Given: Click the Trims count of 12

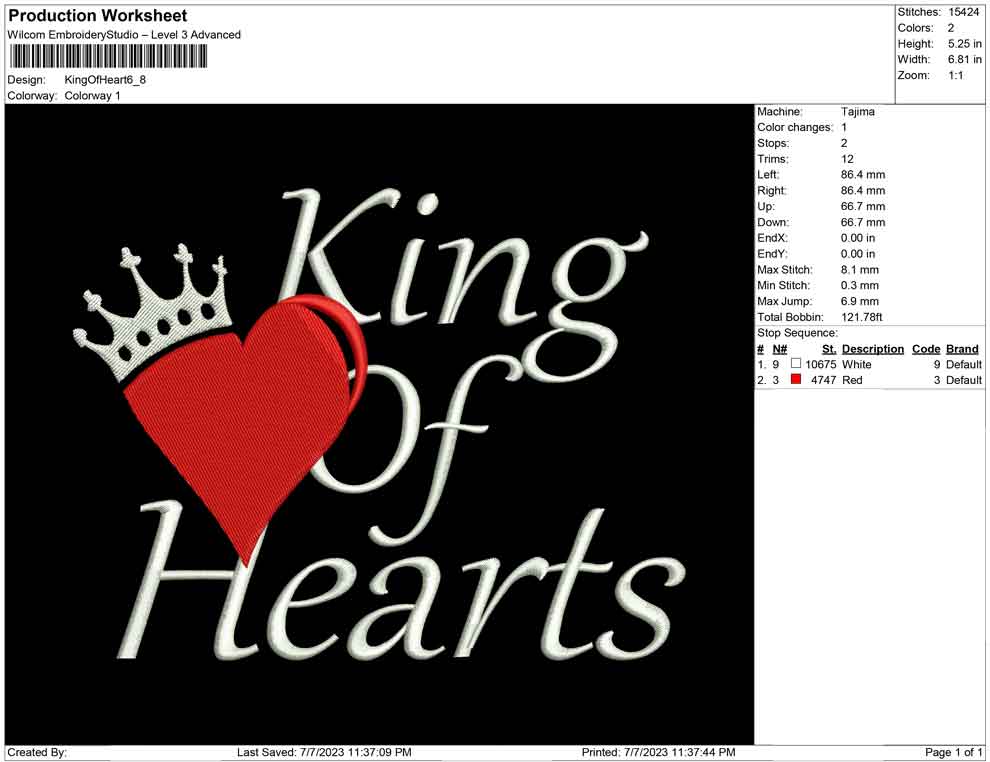Looking at the screenshot, I should (846, 158).
